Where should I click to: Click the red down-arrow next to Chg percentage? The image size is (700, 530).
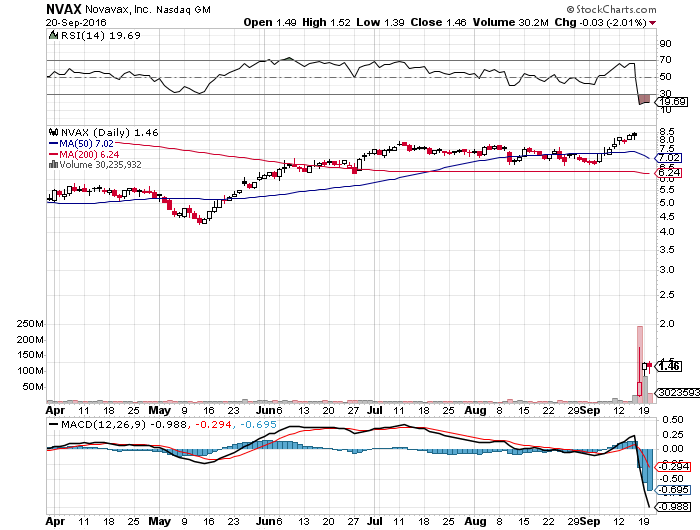[x=653, y=23]
